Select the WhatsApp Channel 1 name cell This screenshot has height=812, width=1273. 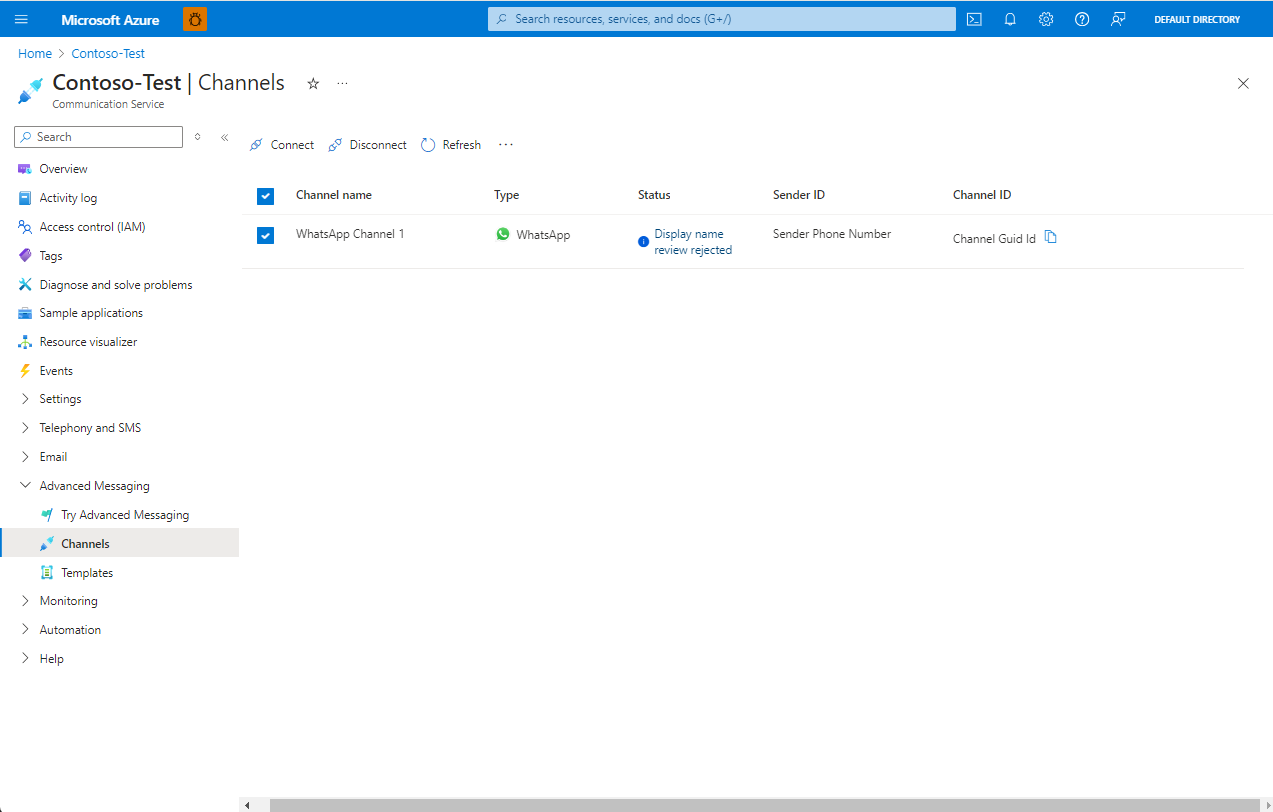coord(350,234)
